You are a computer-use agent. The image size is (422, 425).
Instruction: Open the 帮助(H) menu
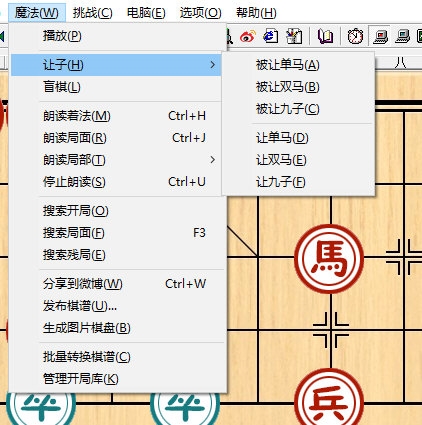(256, 13)
